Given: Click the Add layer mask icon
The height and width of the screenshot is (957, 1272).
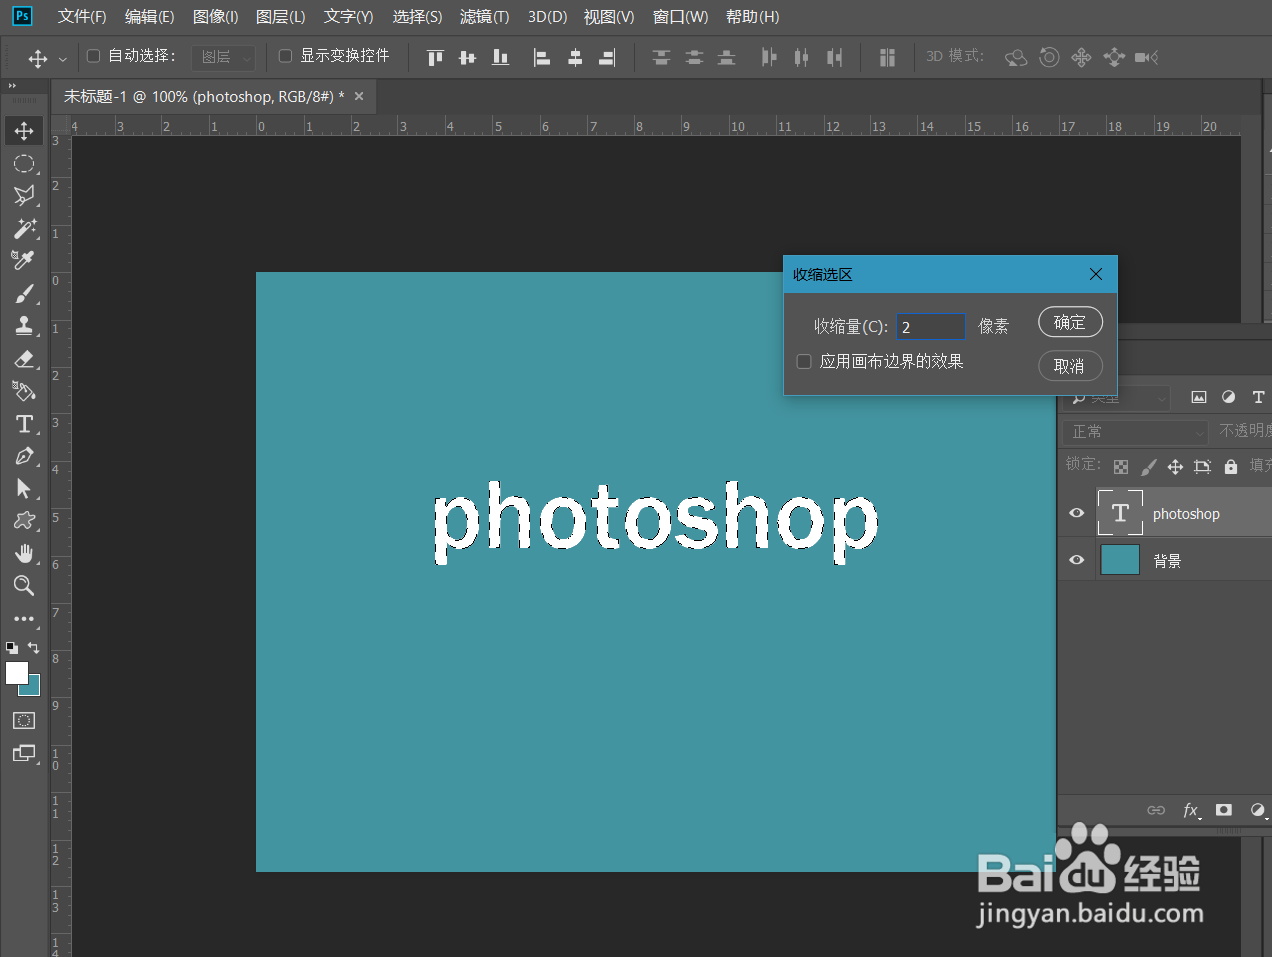Looking at the screenshot, I should coord(1224,810).
